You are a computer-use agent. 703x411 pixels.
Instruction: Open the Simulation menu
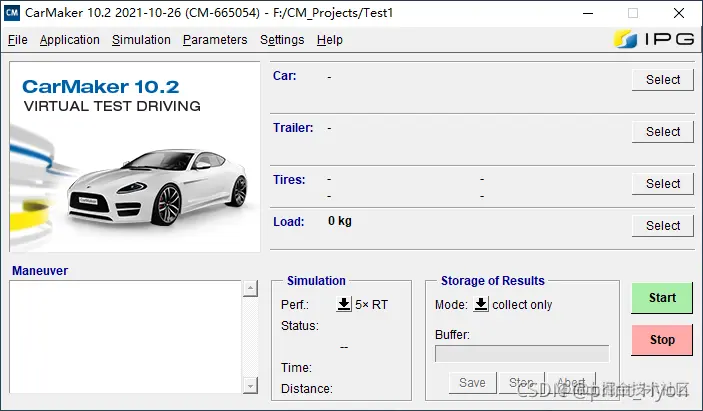141,40
